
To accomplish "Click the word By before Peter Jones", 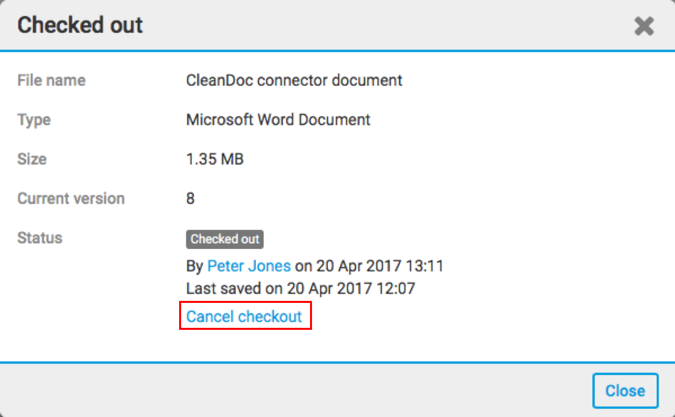I will [195, 266].
